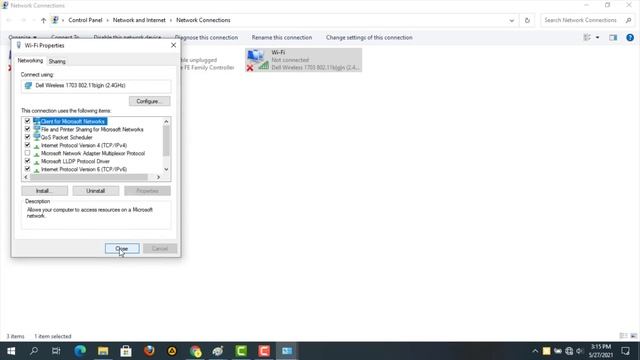Open green Camtasia icon on taskbar
This screenshot has width=640, height=360.
pyautogui.click(x=241, y=351)
